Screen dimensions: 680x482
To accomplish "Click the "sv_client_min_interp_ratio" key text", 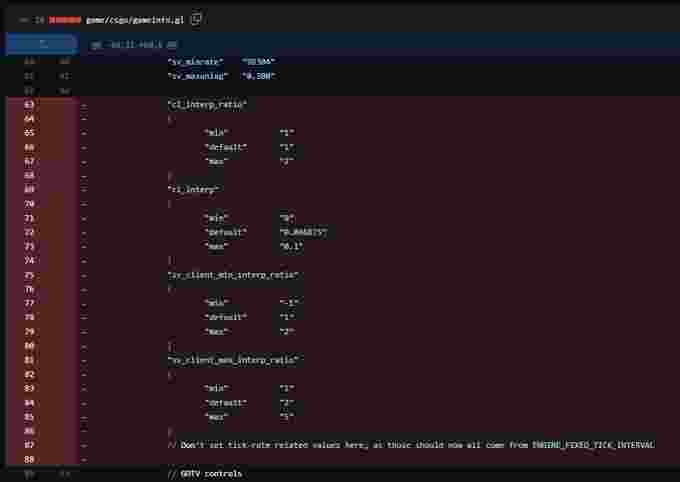I will coord(233,275).
